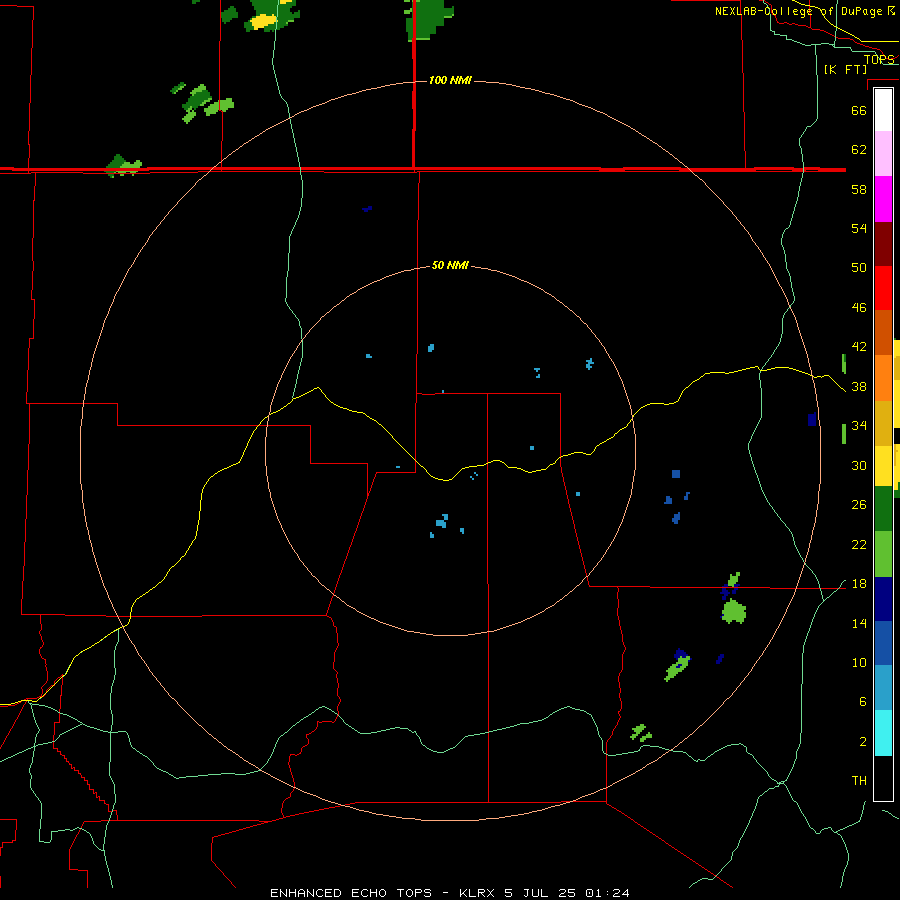Click the 'TOPS' legend heading

tap(879, 60)
